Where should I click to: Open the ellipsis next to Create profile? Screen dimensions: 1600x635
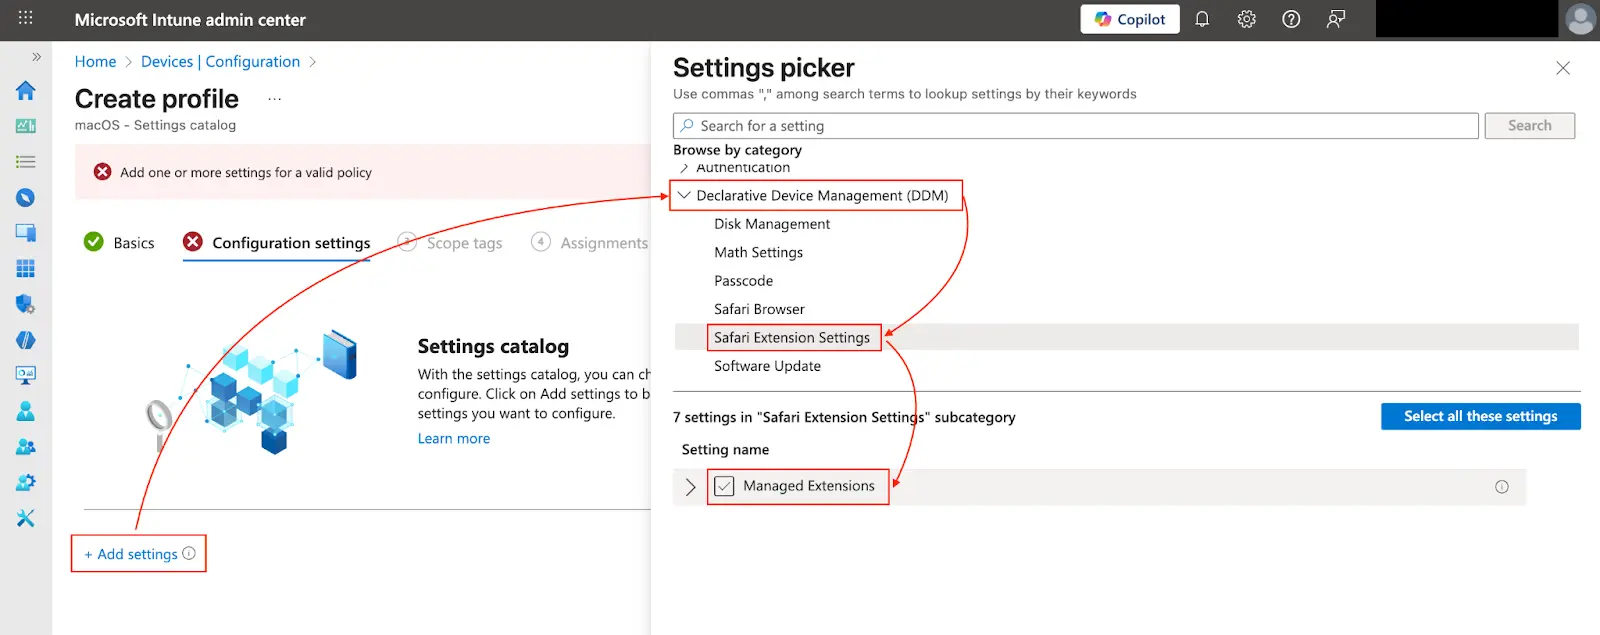(x=275, y=99)
